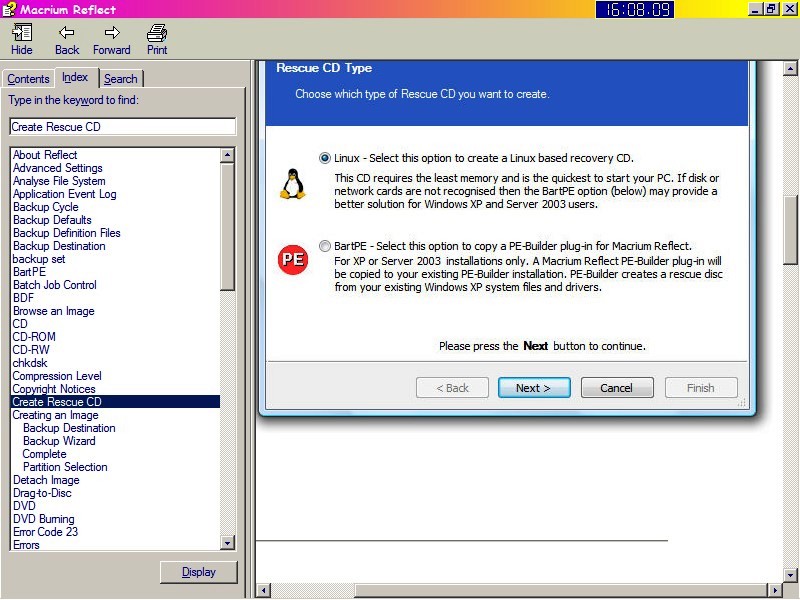Click the Next > button
The image size is (800, 600).
534,388
